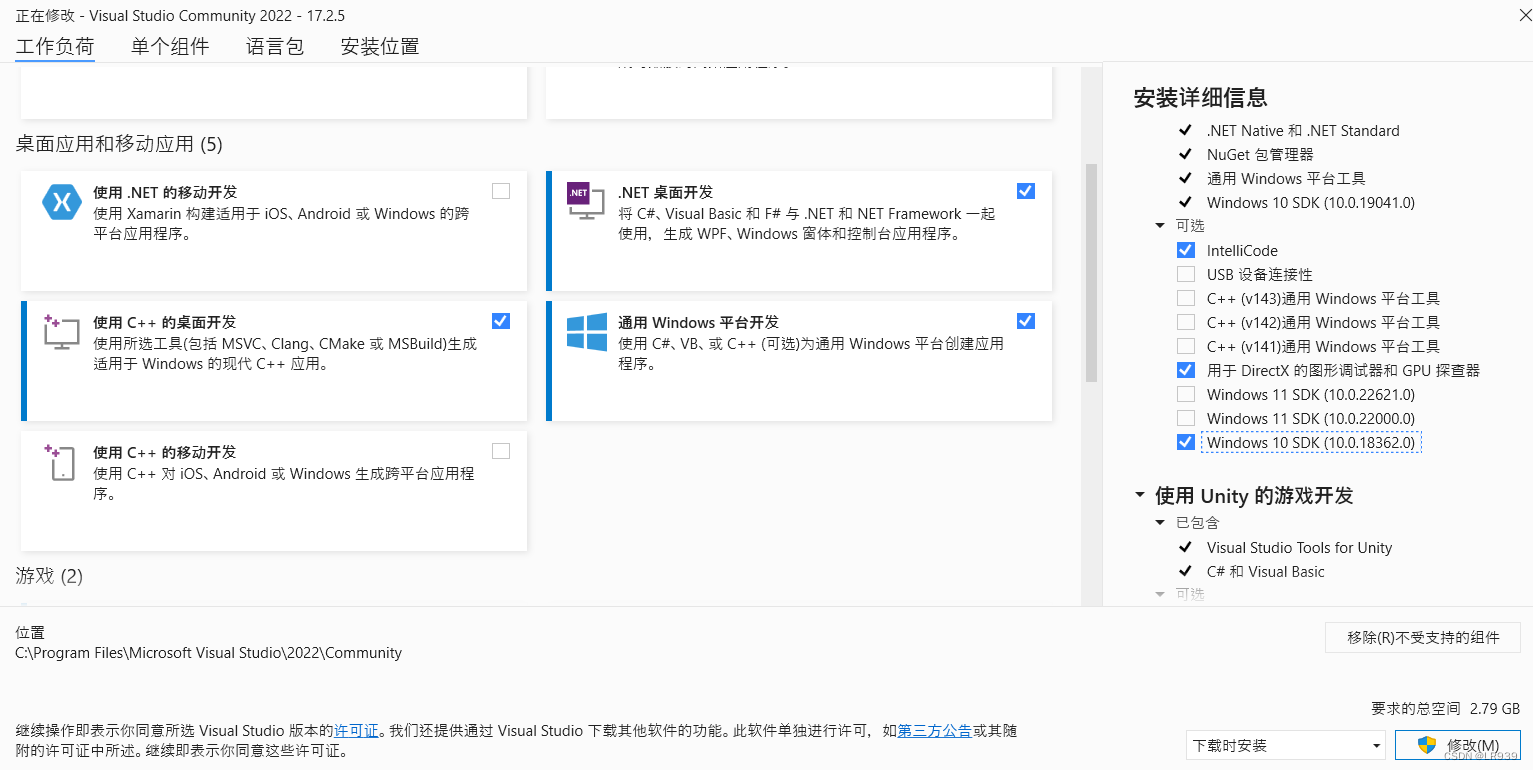This screenshot has width=1533, height=770.
Task: Uncheck Windows 10 SDK (10.0.18362.0)
Action: coord(1185,442)
